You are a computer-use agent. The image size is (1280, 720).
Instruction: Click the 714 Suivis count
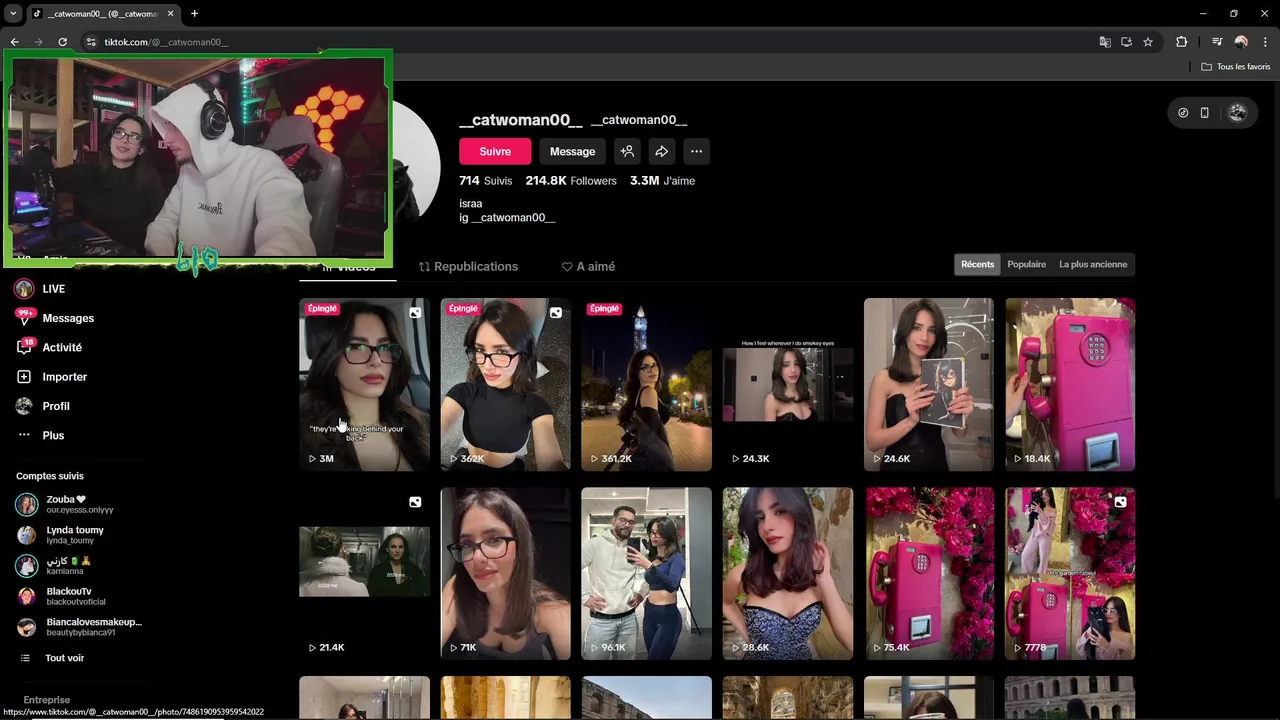[485, 181]
